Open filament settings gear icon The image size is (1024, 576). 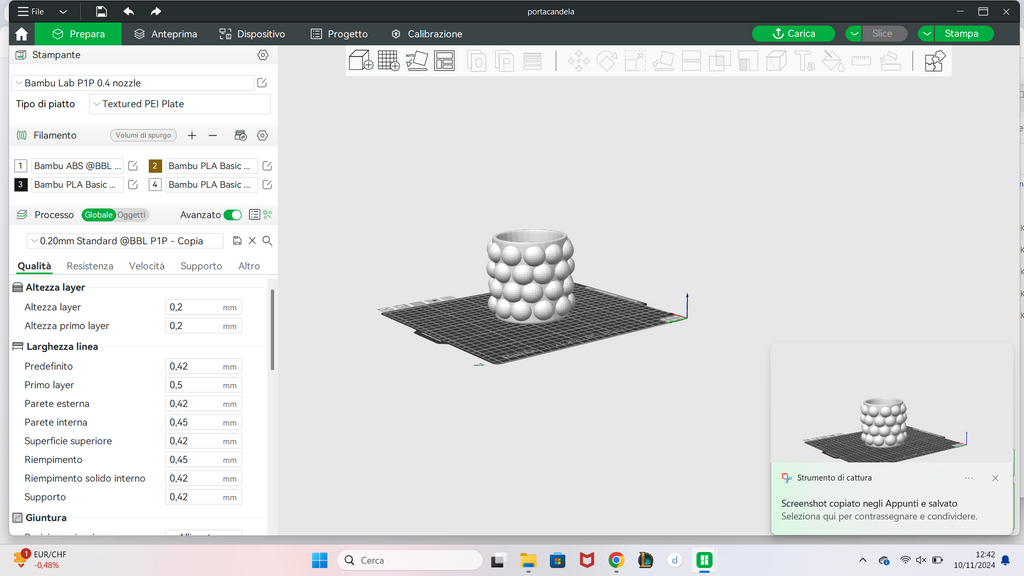(263, 135)
